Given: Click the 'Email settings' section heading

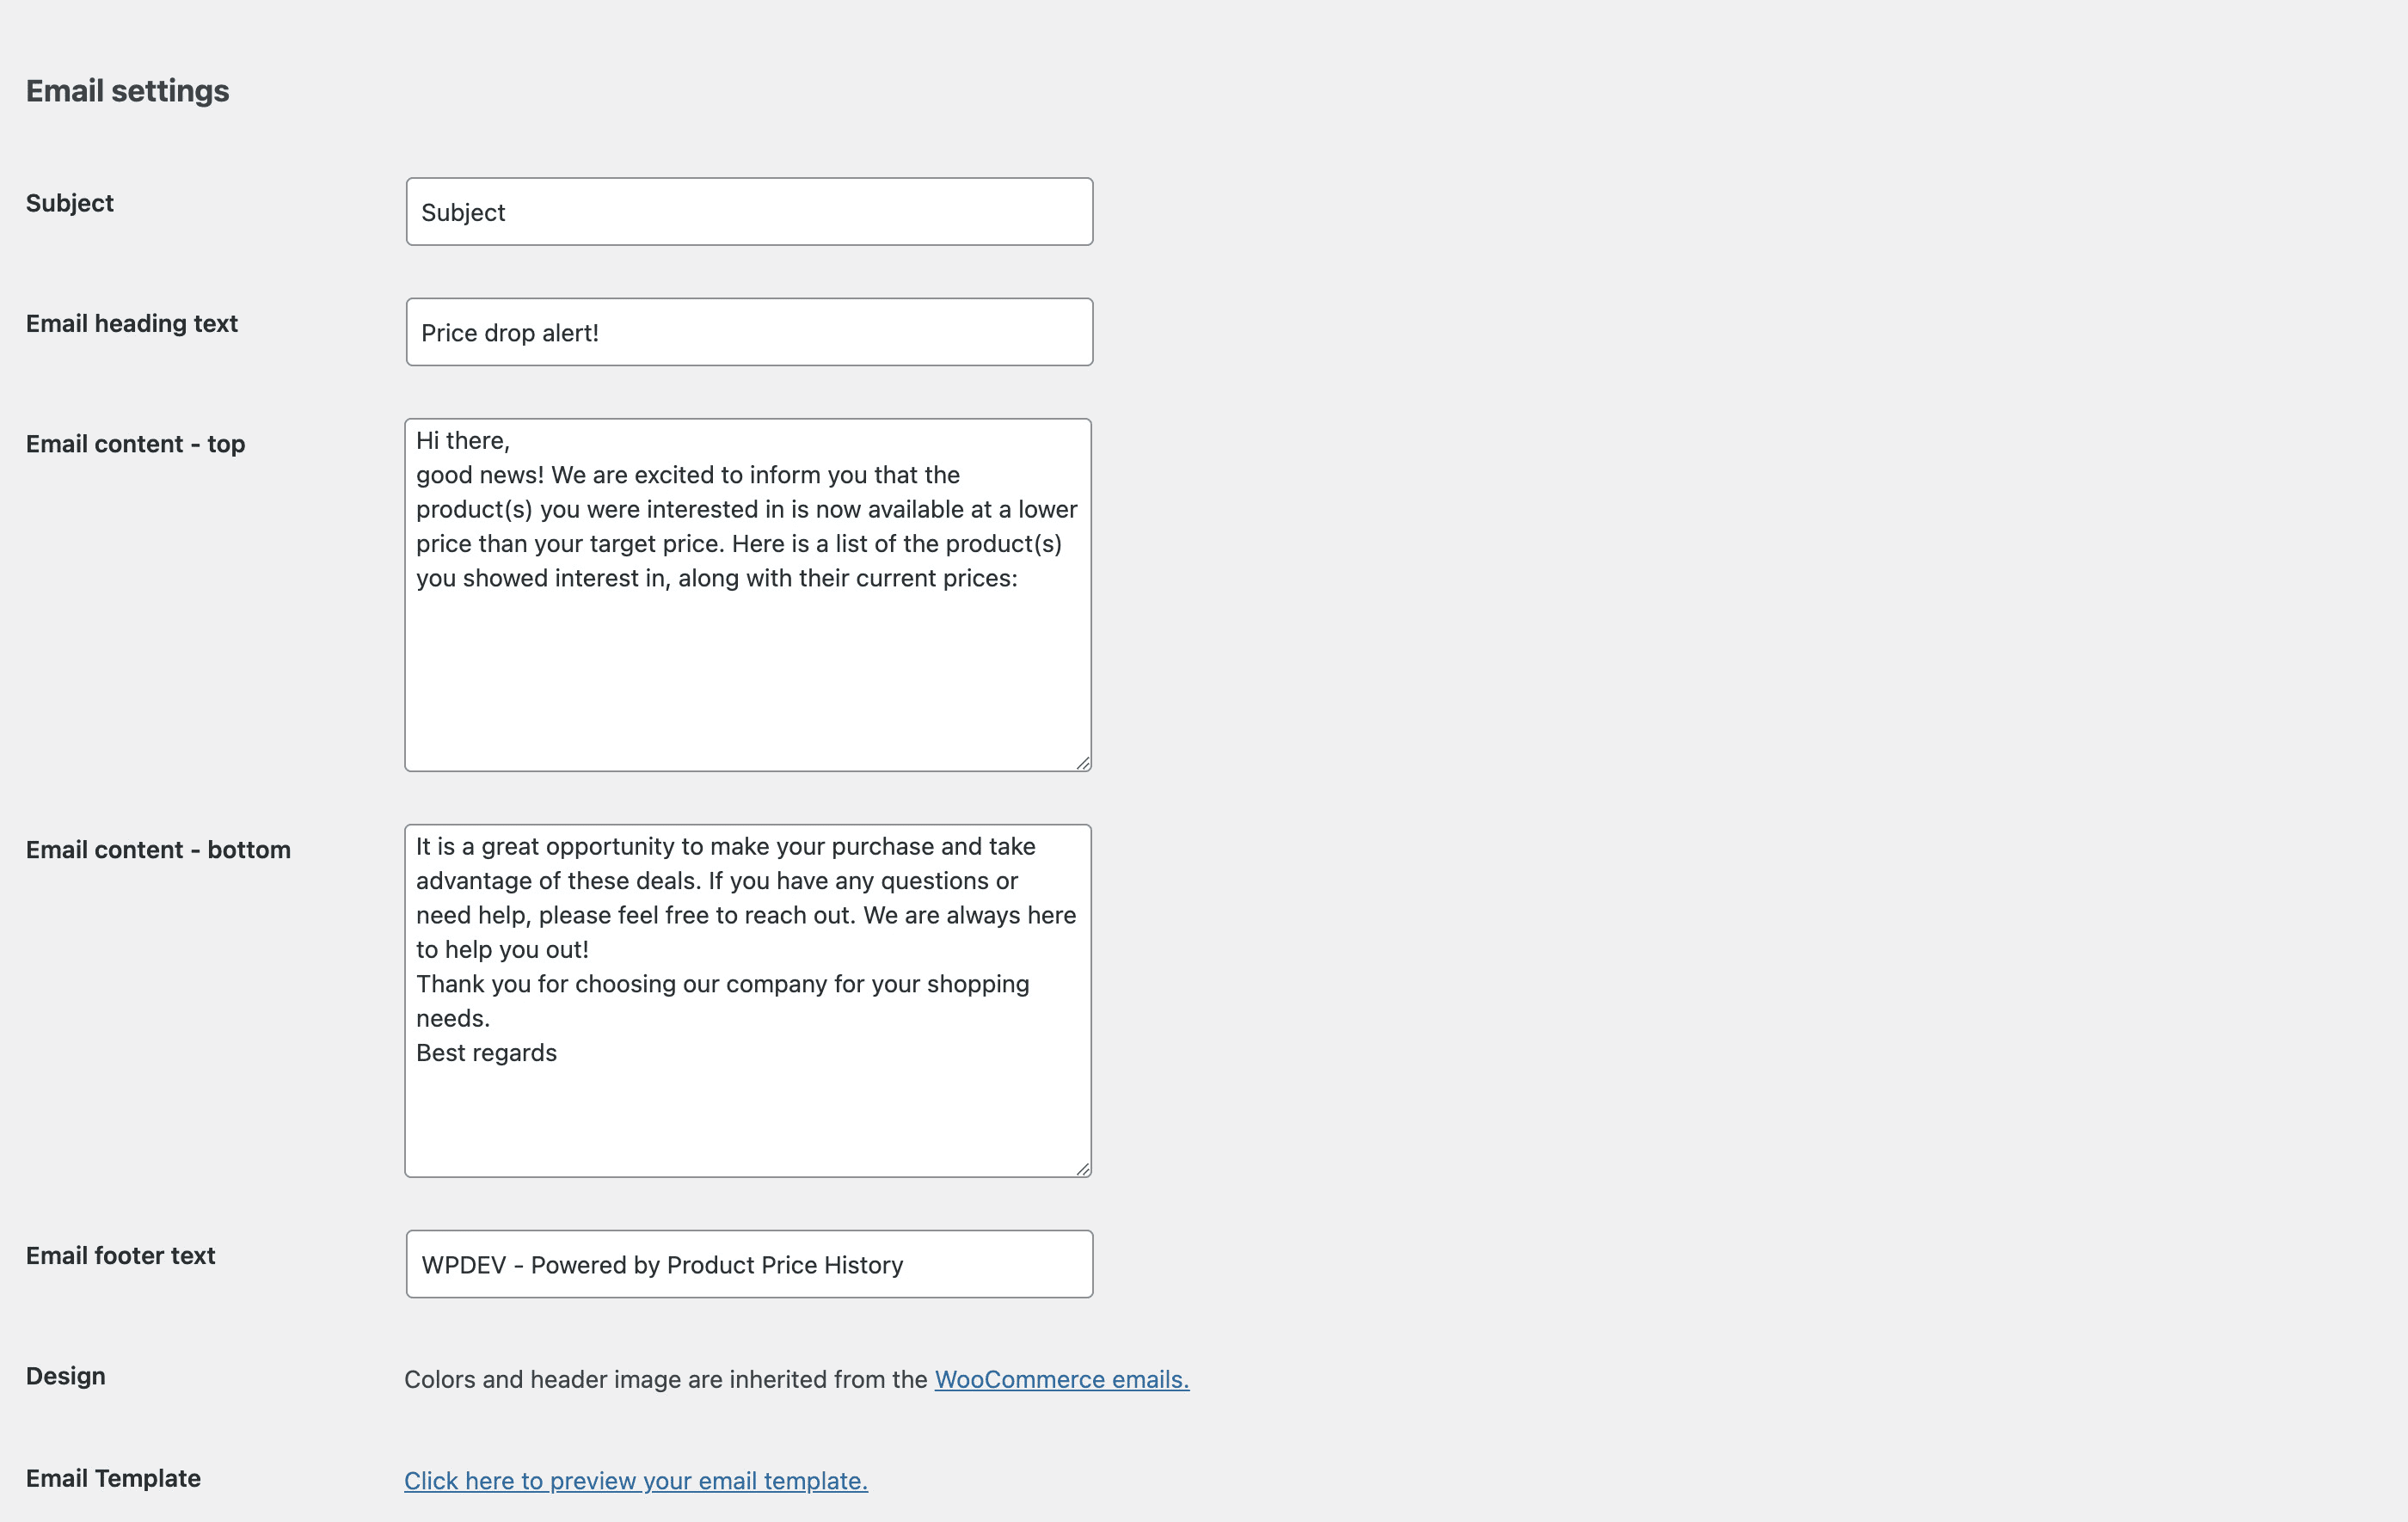Looking at the screenshot, I should pyautogui.click(x=127, y=91).
